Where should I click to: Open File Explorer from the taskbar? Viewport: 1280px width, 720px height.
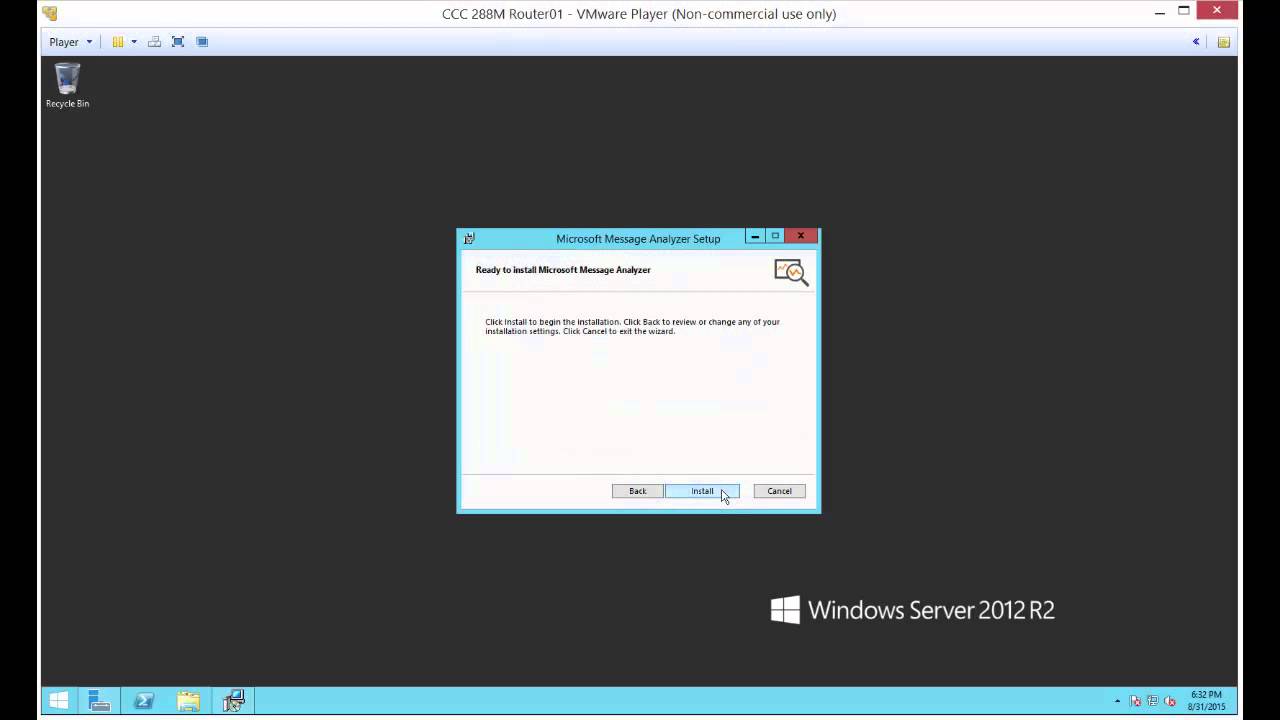point(188,701)
